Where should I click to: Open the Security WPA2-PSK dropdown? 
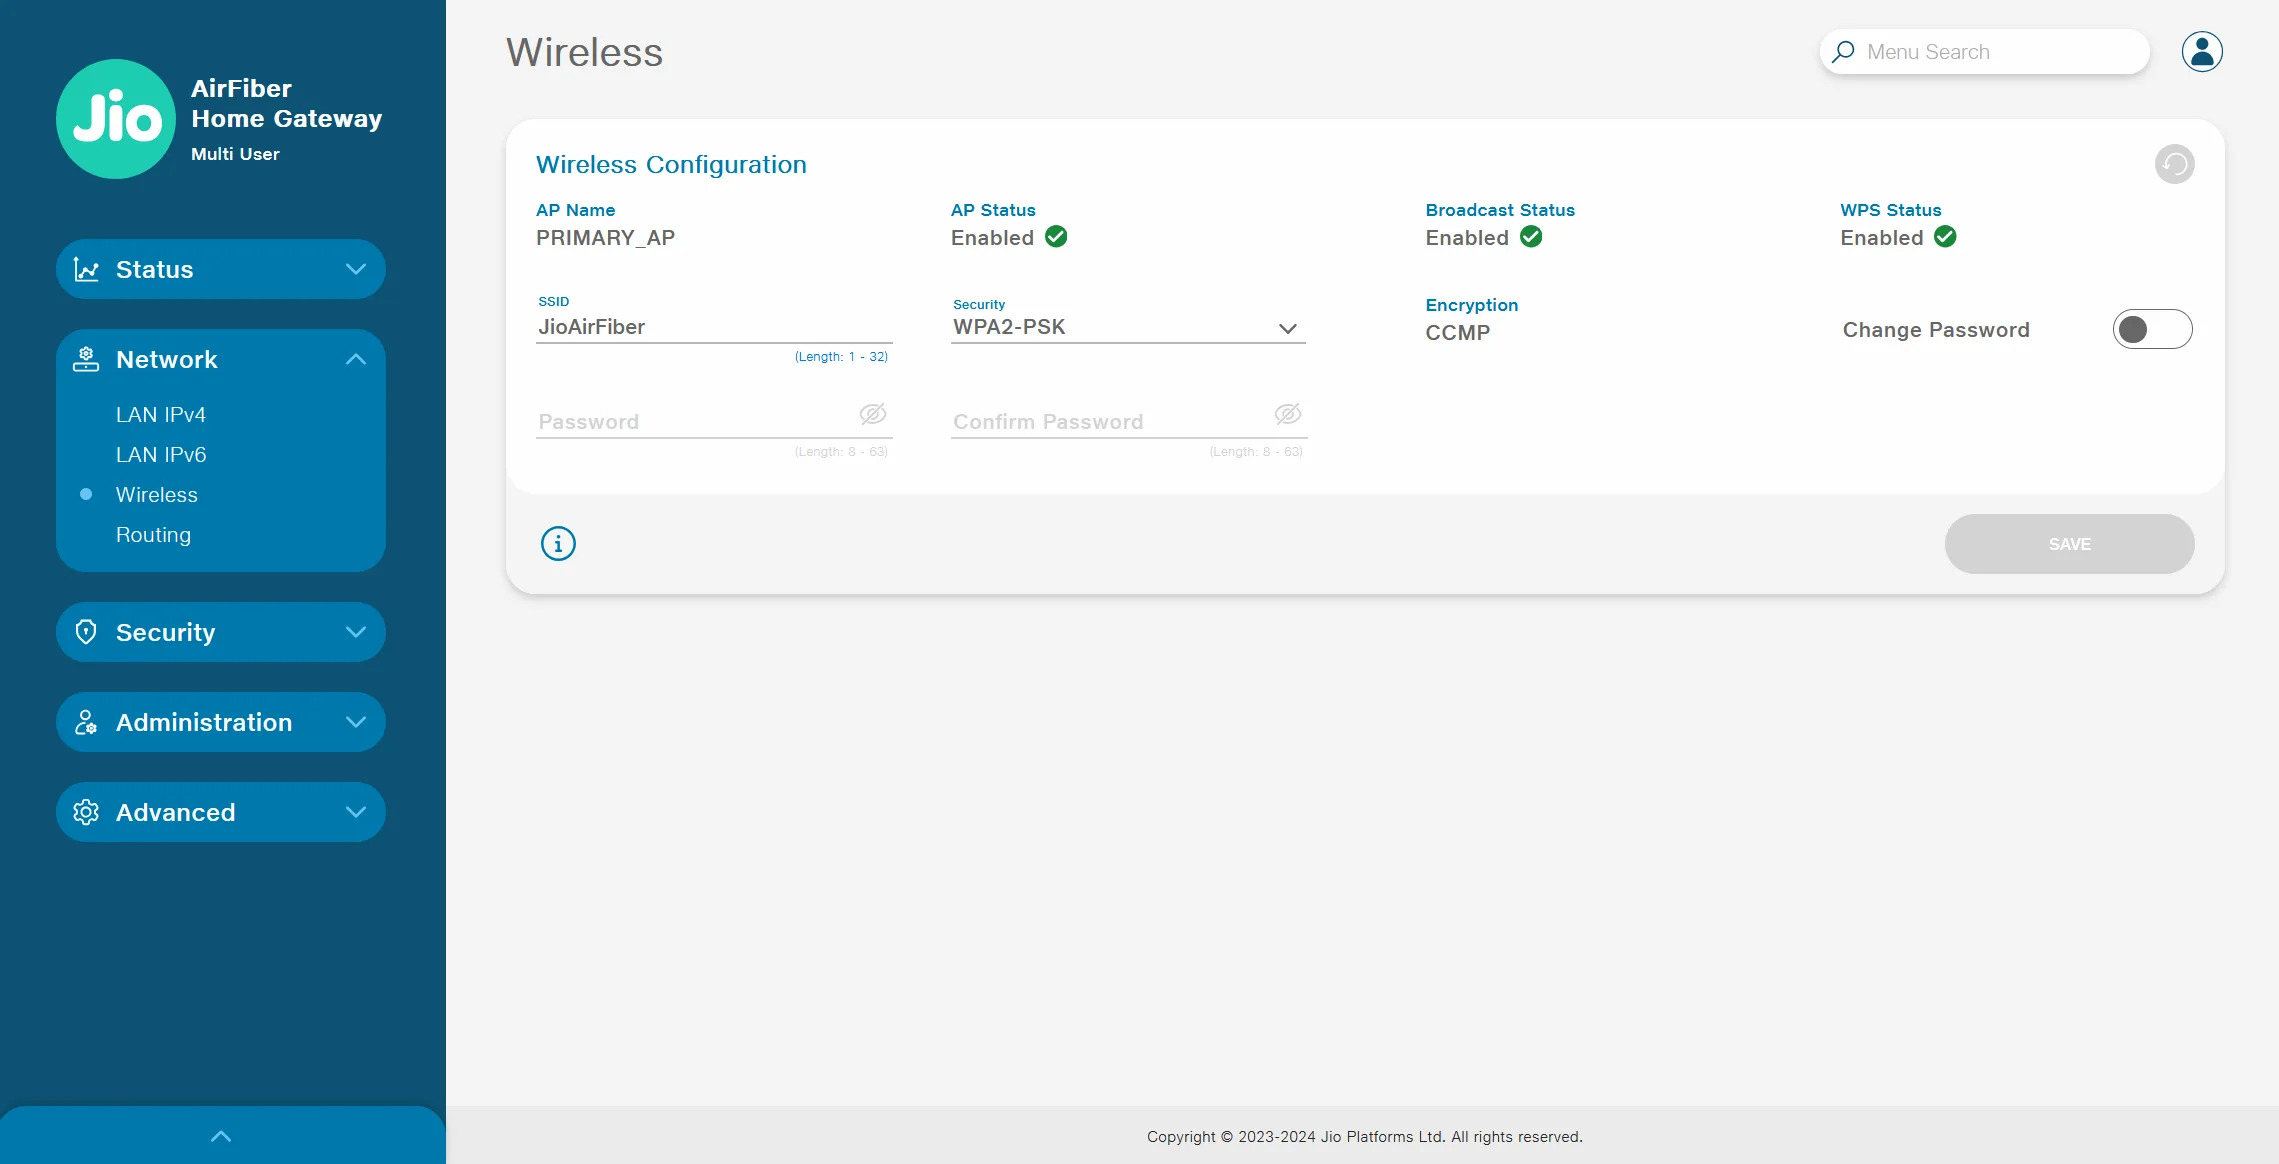1128,327
